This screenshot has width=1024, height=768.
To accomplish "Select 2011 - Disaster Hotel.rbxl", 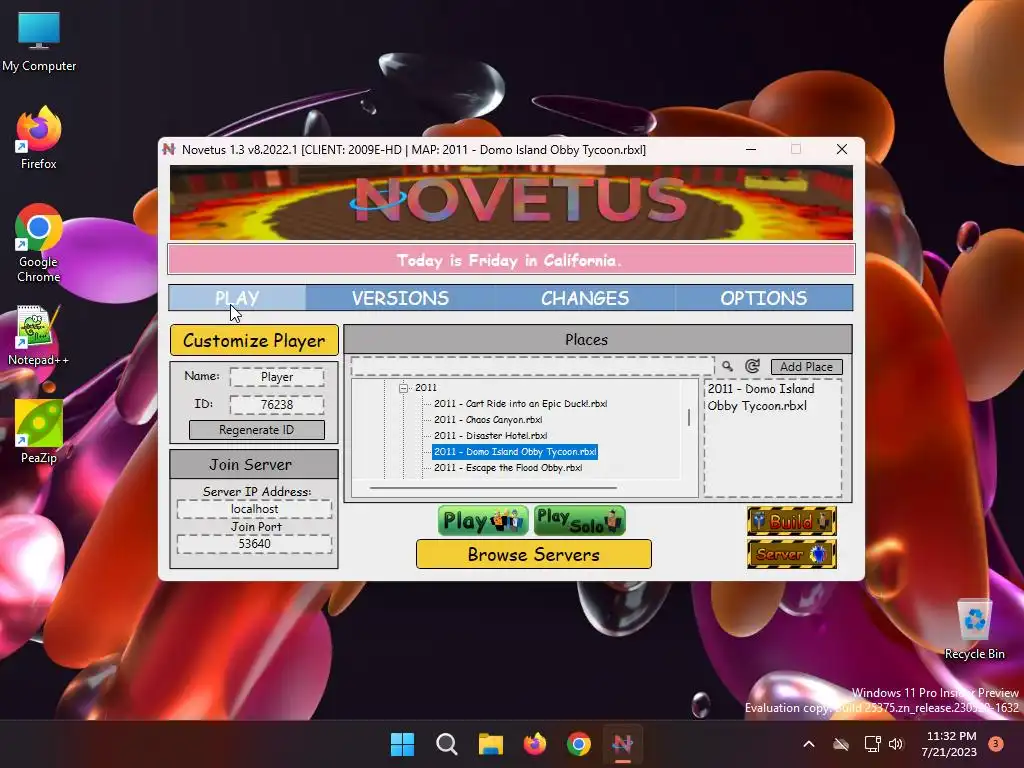I will 490,436.
